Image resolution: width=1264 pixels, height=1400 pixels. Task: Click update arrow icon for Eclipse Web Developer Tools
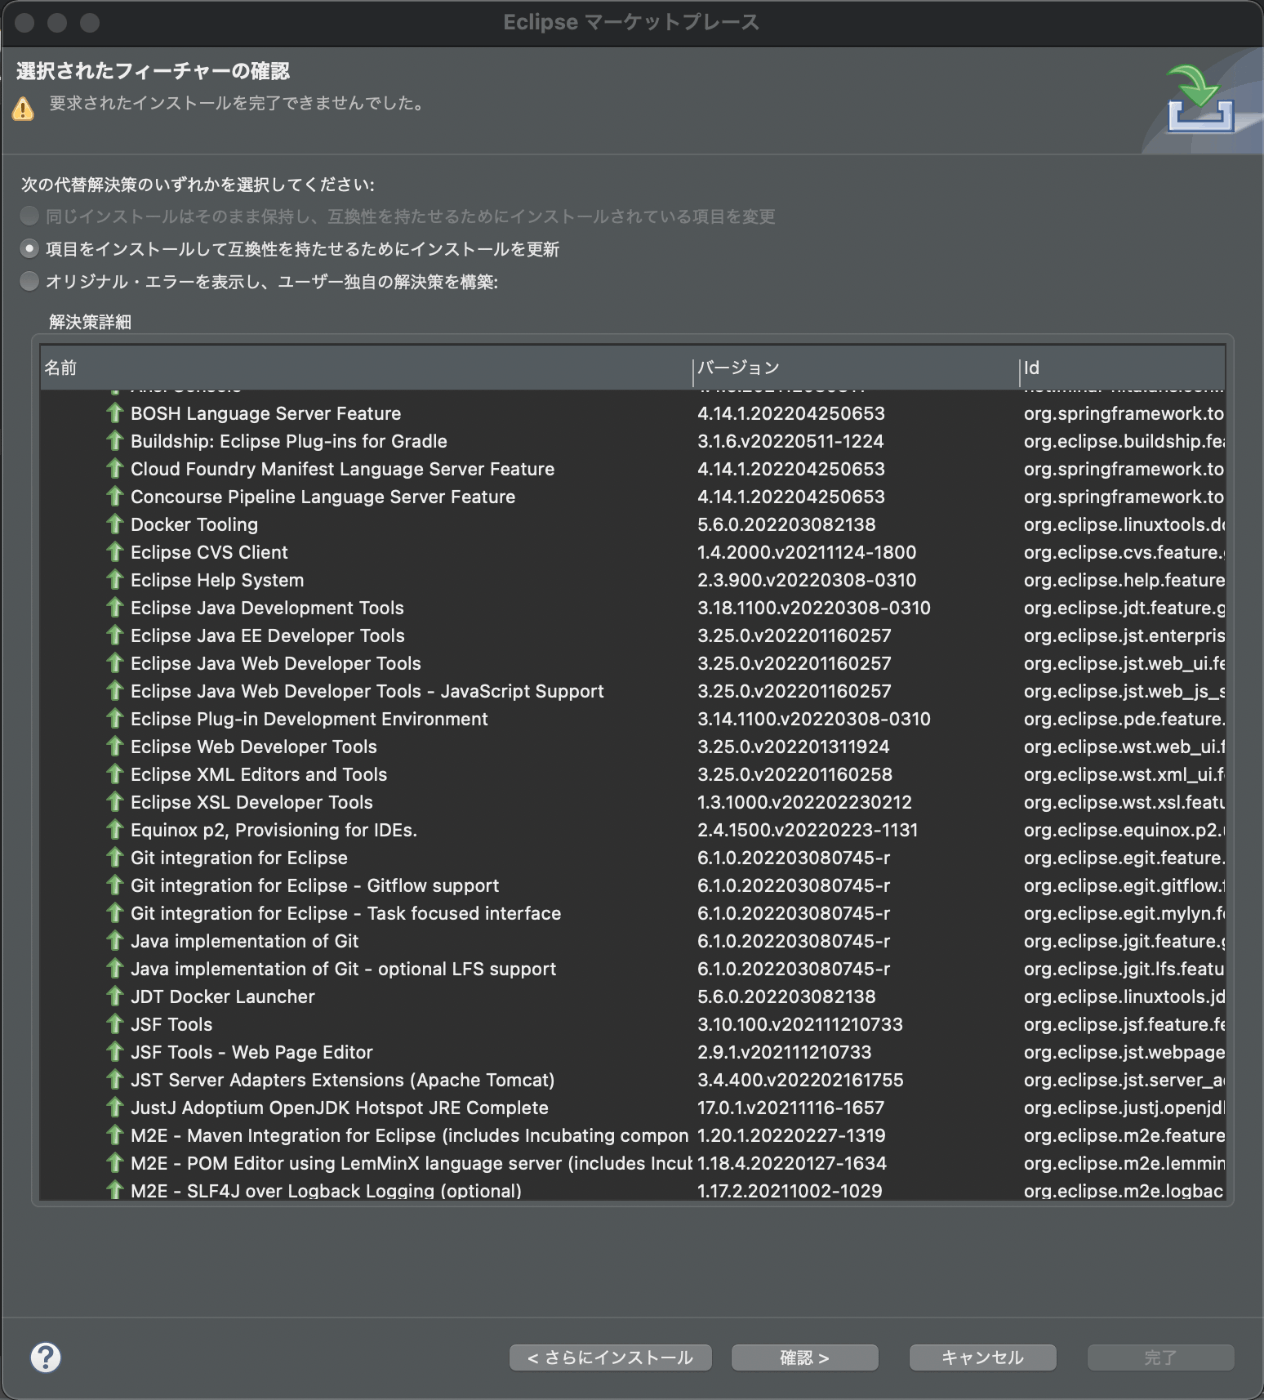pos(115,747)
